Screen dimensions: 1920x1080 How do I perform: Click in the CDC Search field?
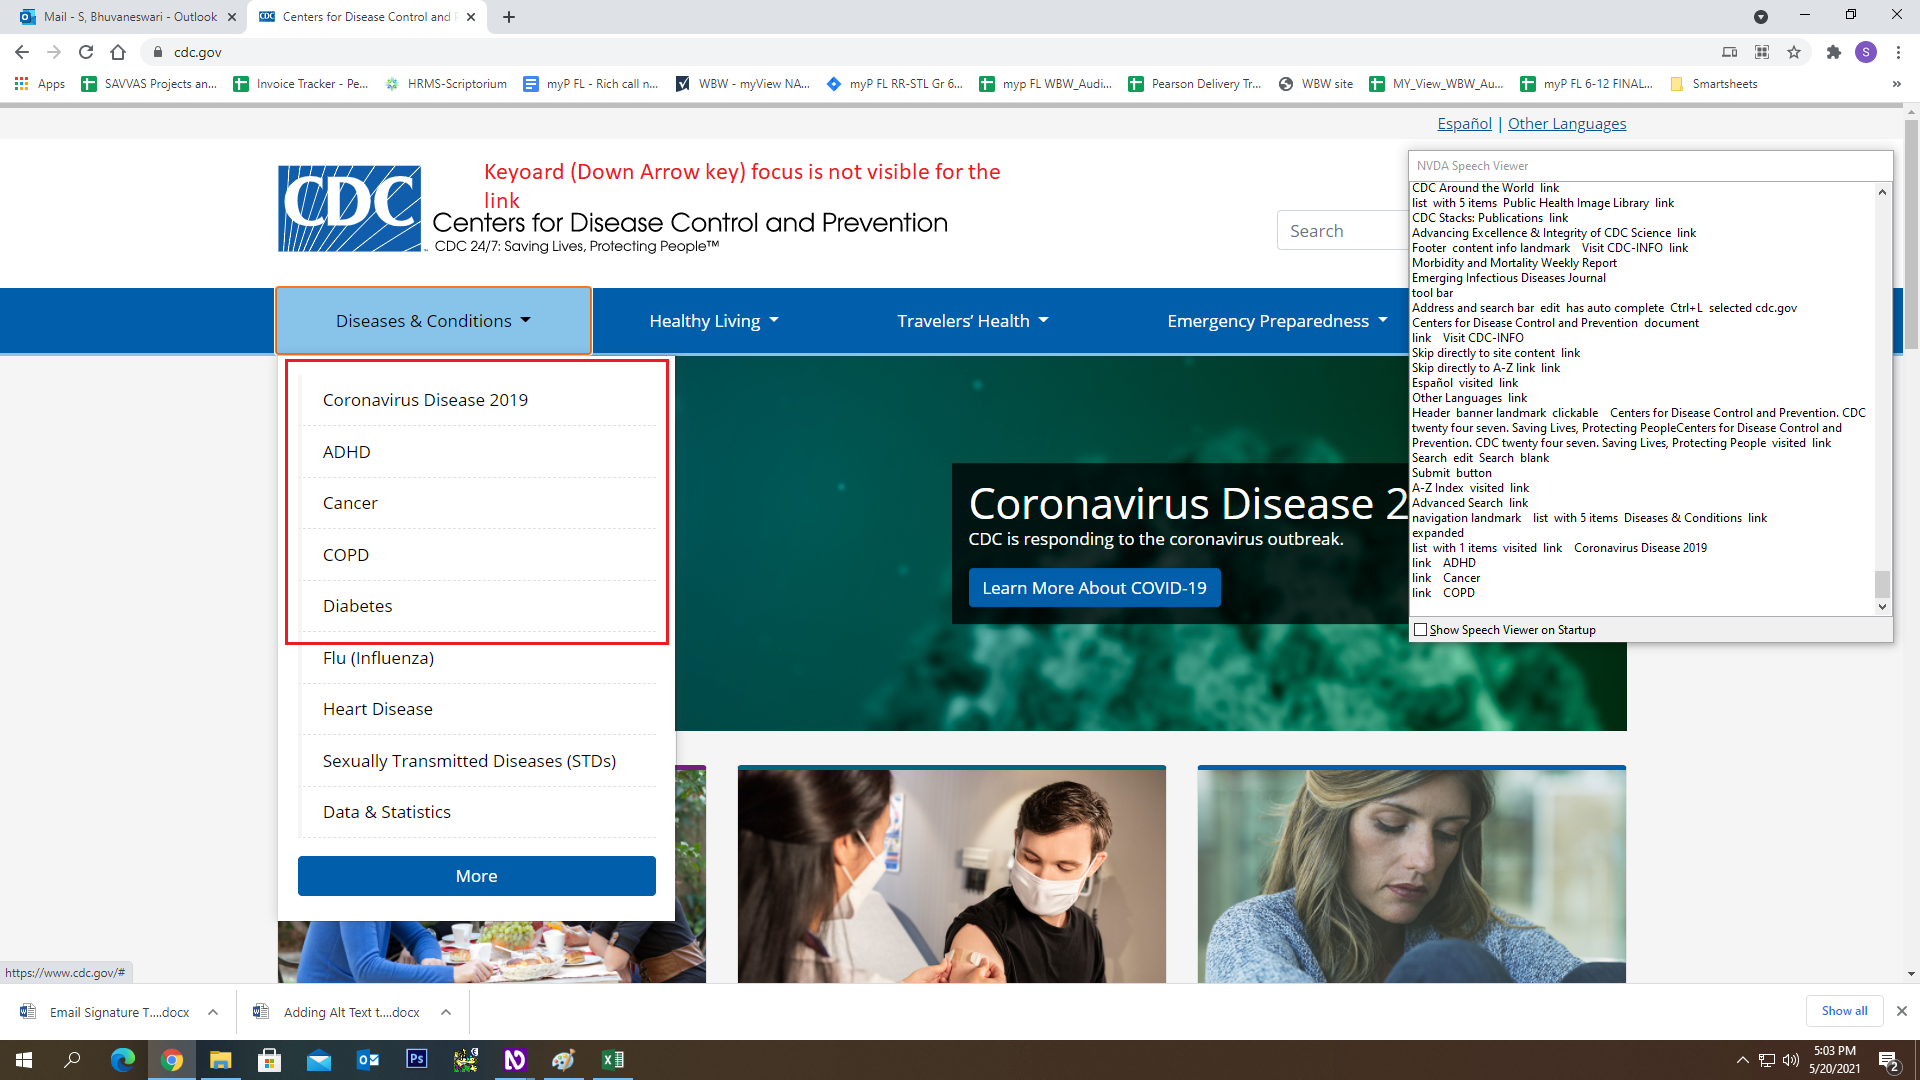1342,231
